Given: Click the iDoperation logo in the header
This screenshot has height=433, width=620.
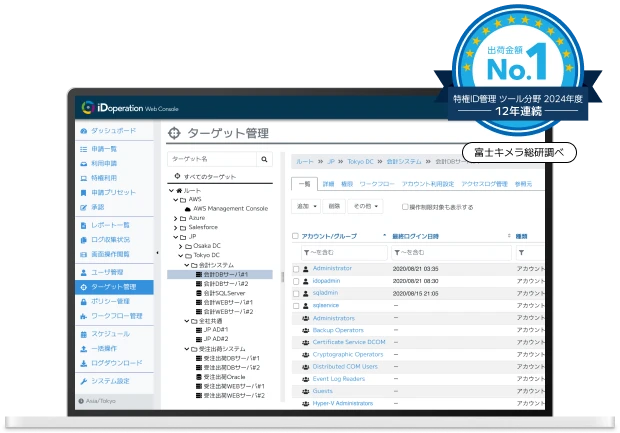Looking at the screenshot, I should pyautogui.click(x=130, y=108).
